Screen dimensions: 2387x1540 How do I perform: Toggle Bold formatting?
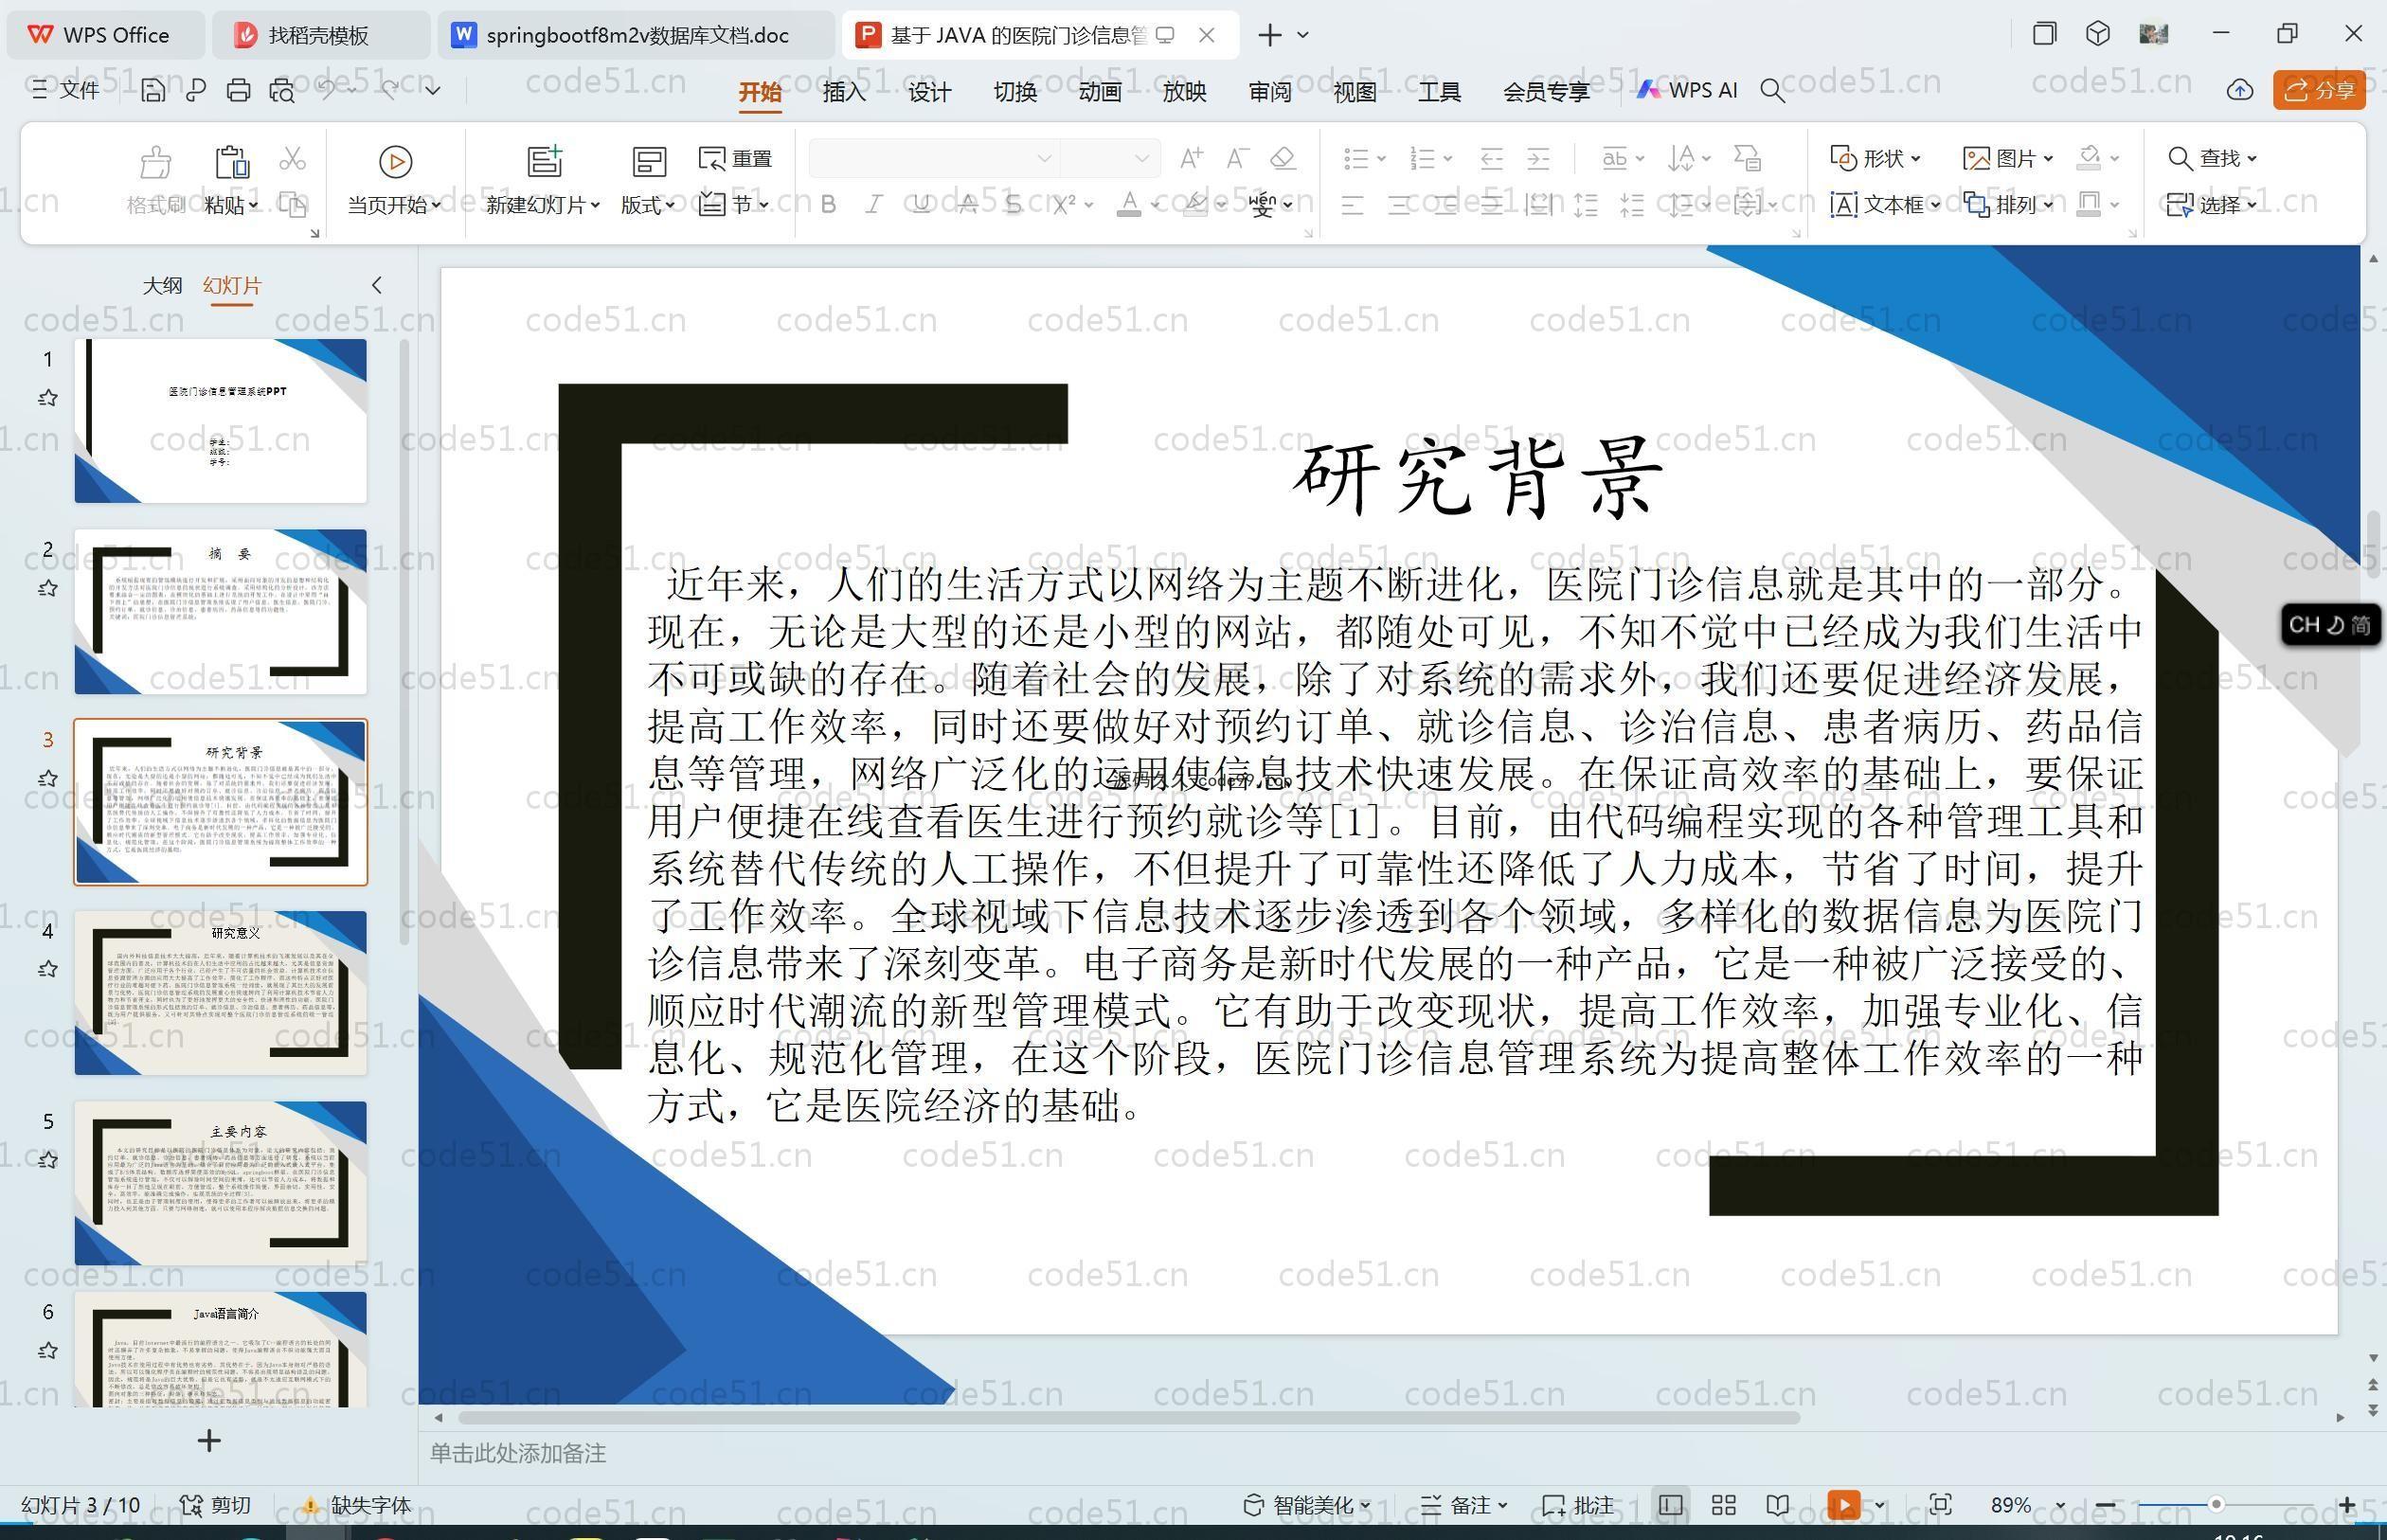[x=828, y=205]
